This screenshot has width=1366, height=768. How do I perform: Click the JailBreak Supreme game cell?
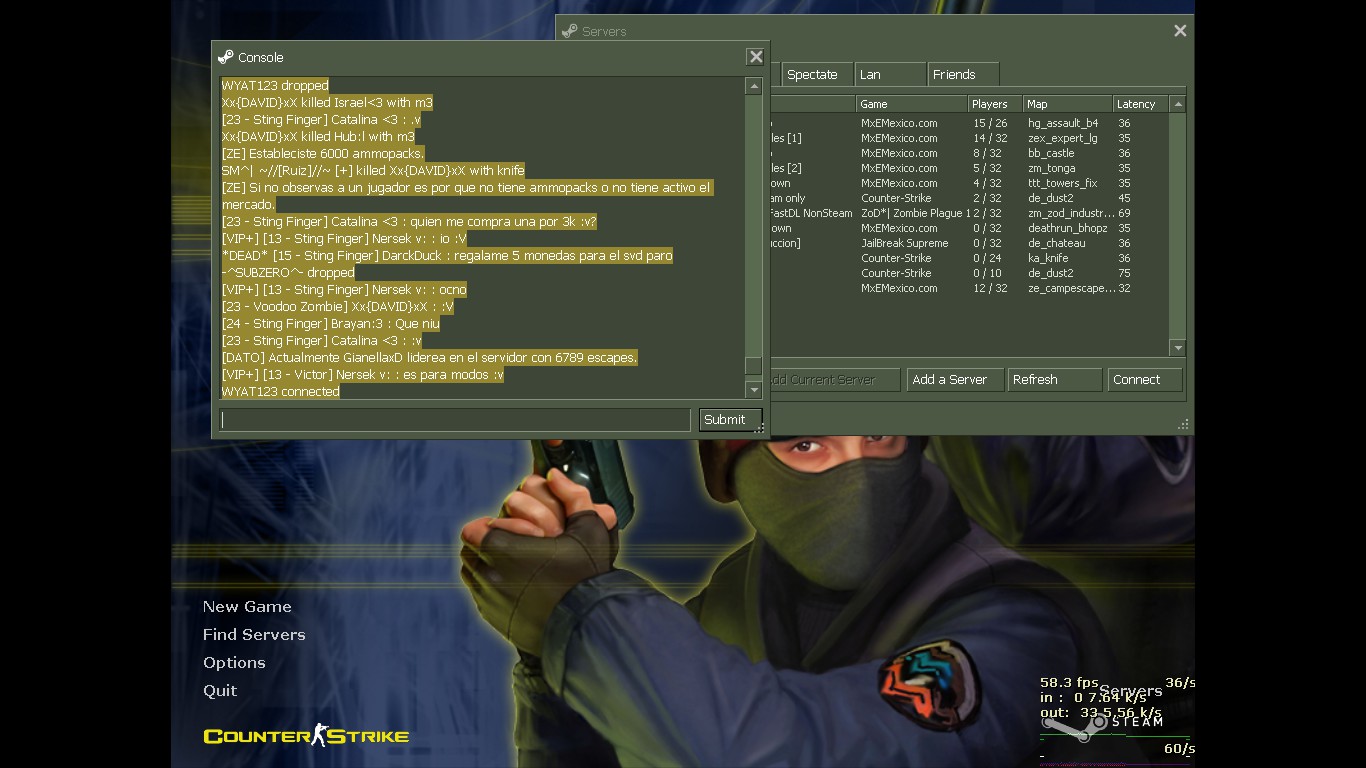coord(904,243)
